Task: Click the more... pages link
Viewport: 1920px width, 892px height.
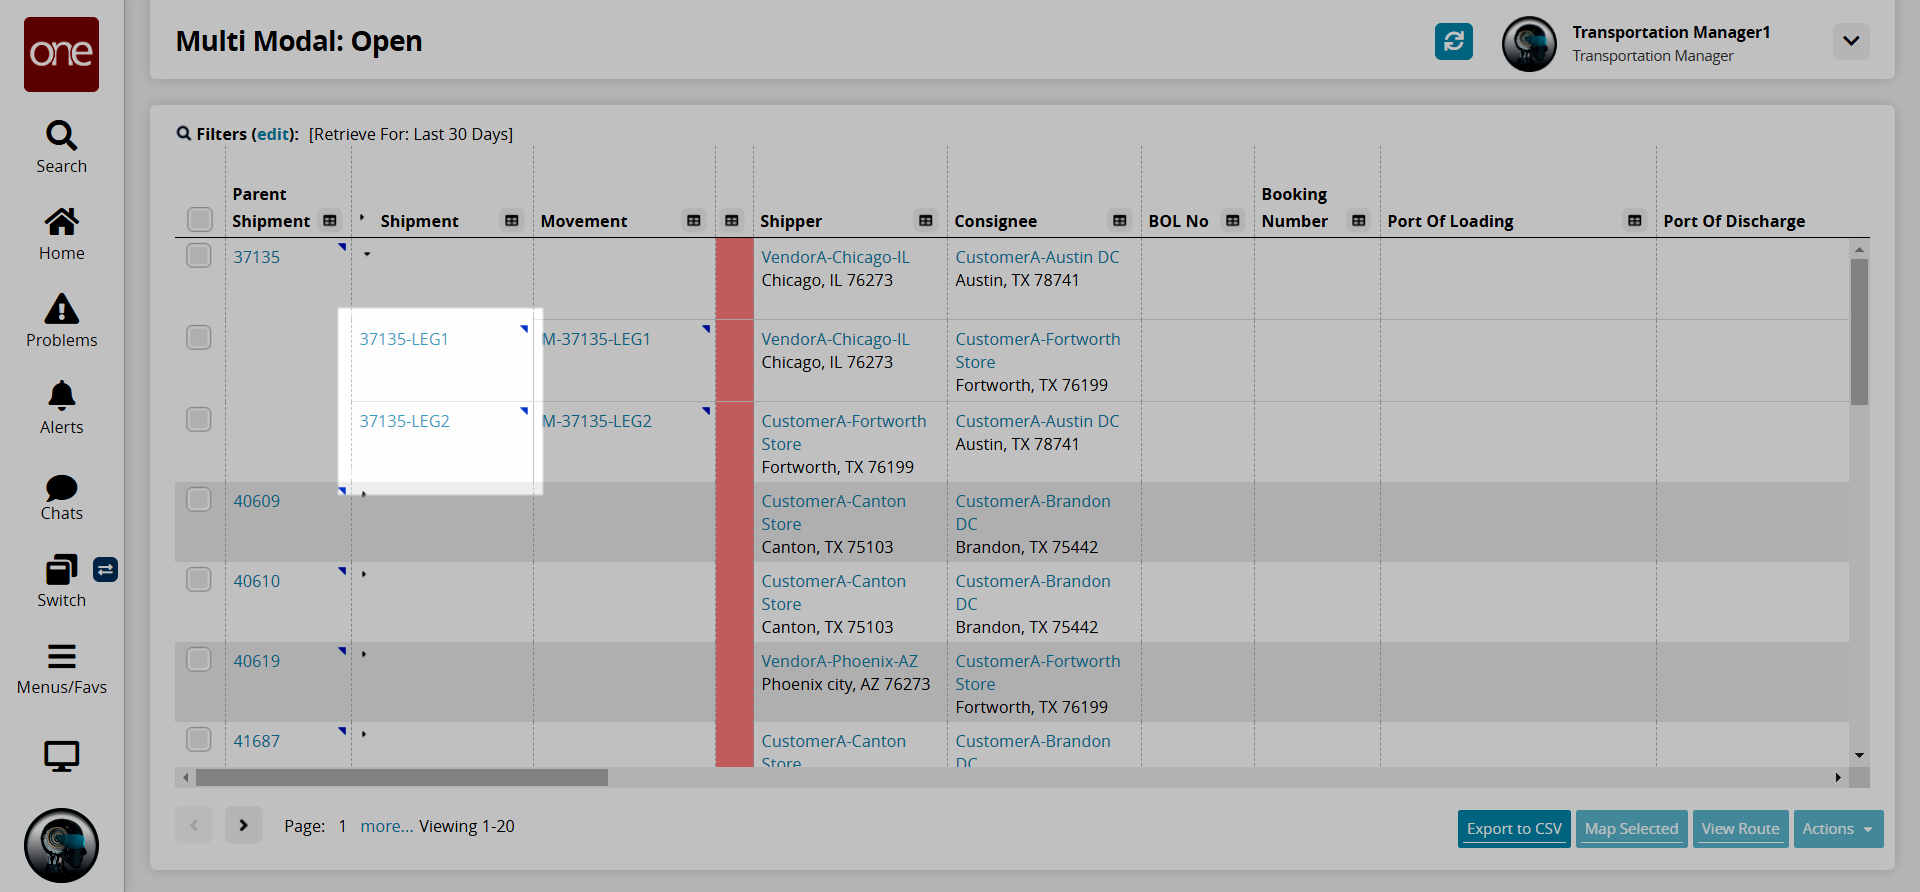Action: (x=387, y=826)
